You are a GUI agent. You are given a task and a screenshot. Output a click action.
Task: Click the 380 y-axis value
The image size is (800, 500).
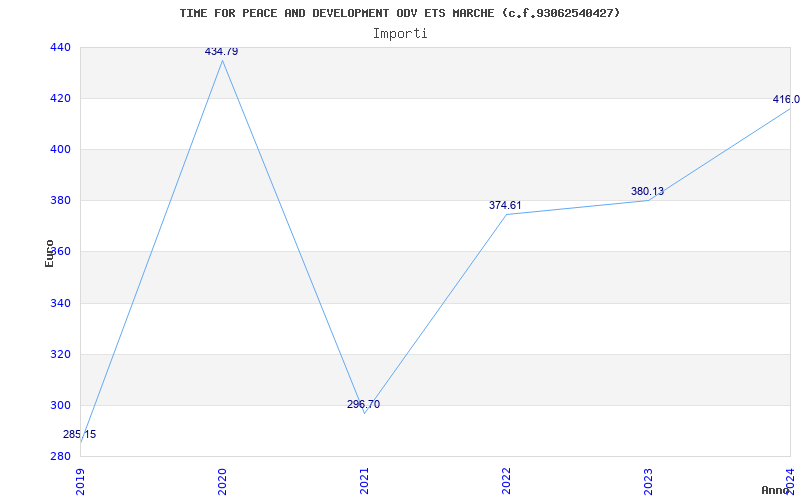tap(60, 201)
